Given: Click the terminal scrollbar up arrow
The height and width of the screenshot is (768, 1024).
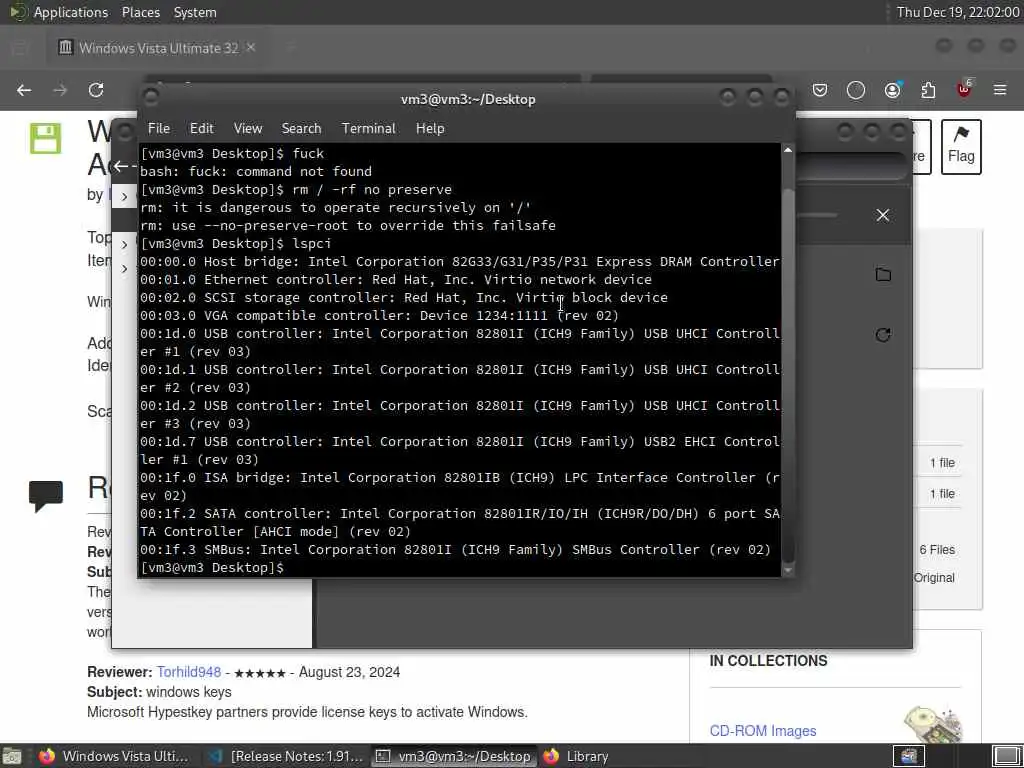Looking at the screenshot, I should [788, 150].
